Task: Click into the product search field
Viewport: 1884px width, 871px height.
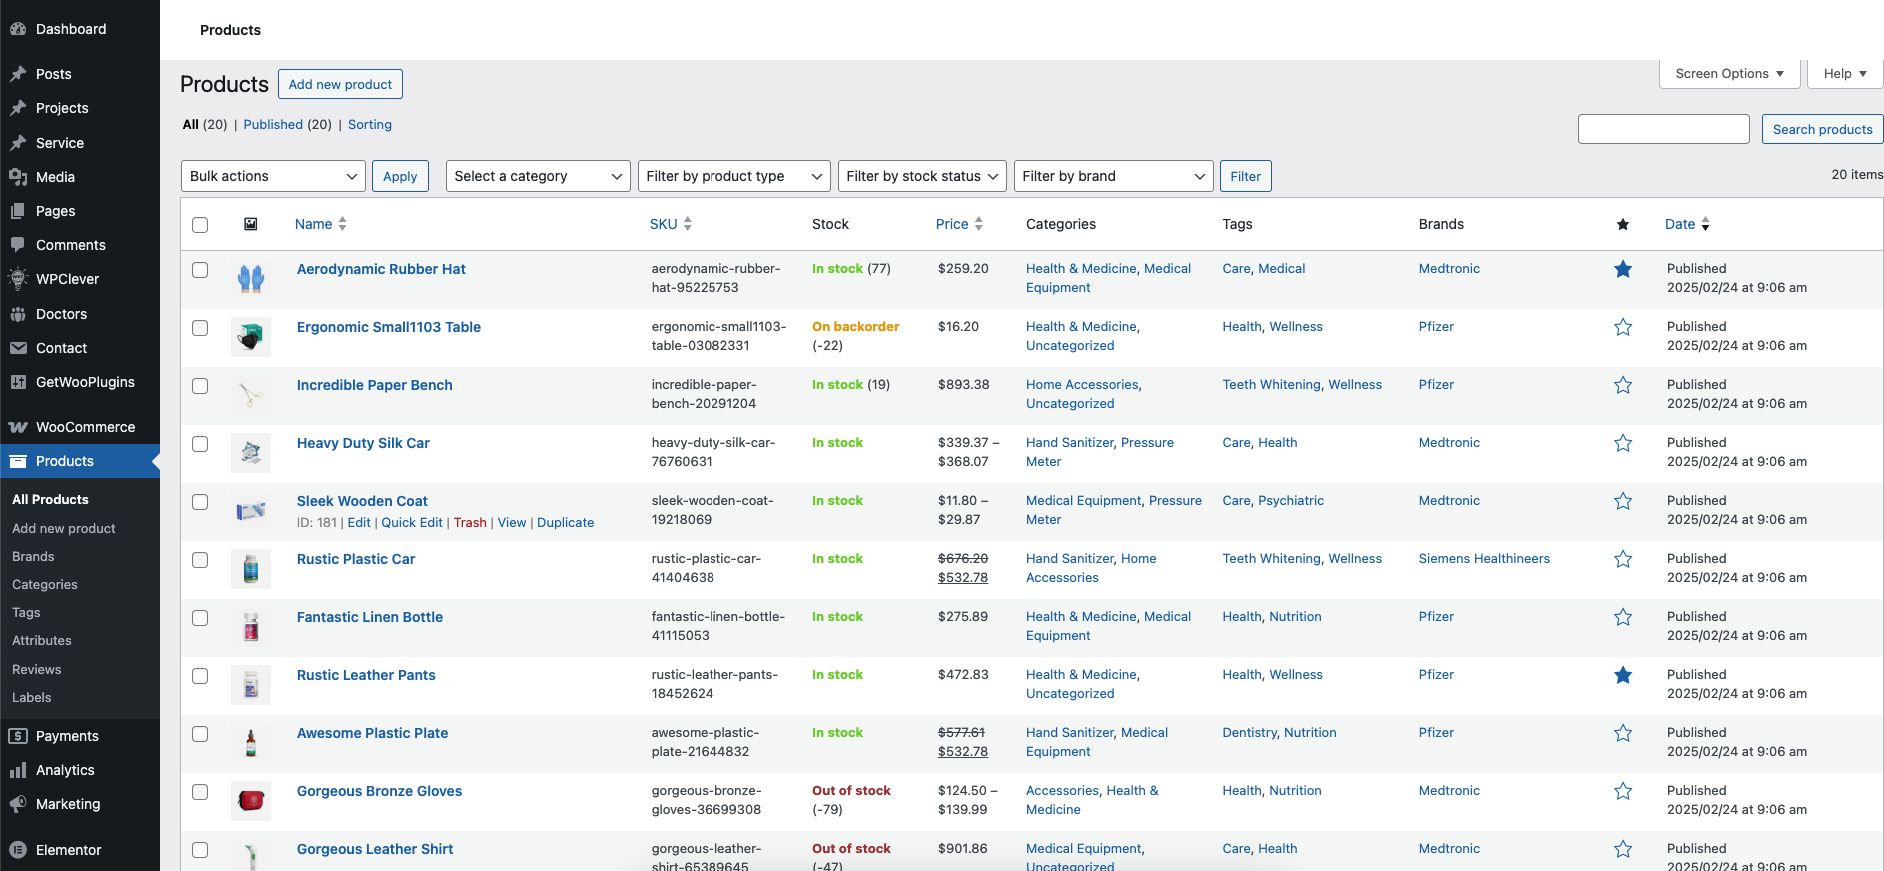Action: click(x=1663, y=129)
